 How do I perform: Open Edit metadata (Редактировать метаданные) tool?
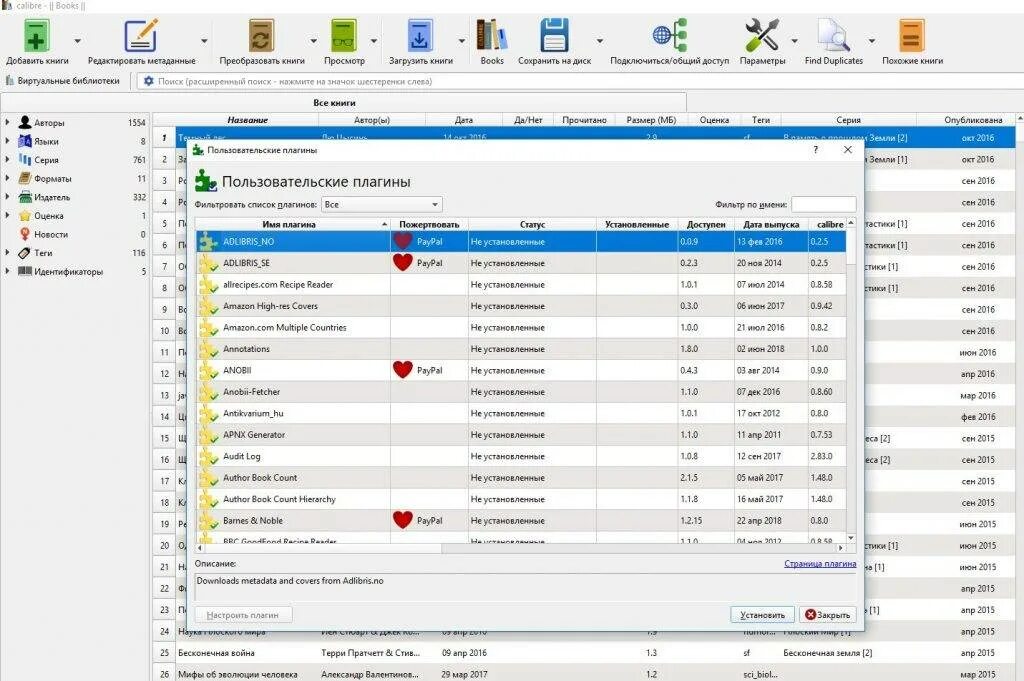[x=141, y=35]
